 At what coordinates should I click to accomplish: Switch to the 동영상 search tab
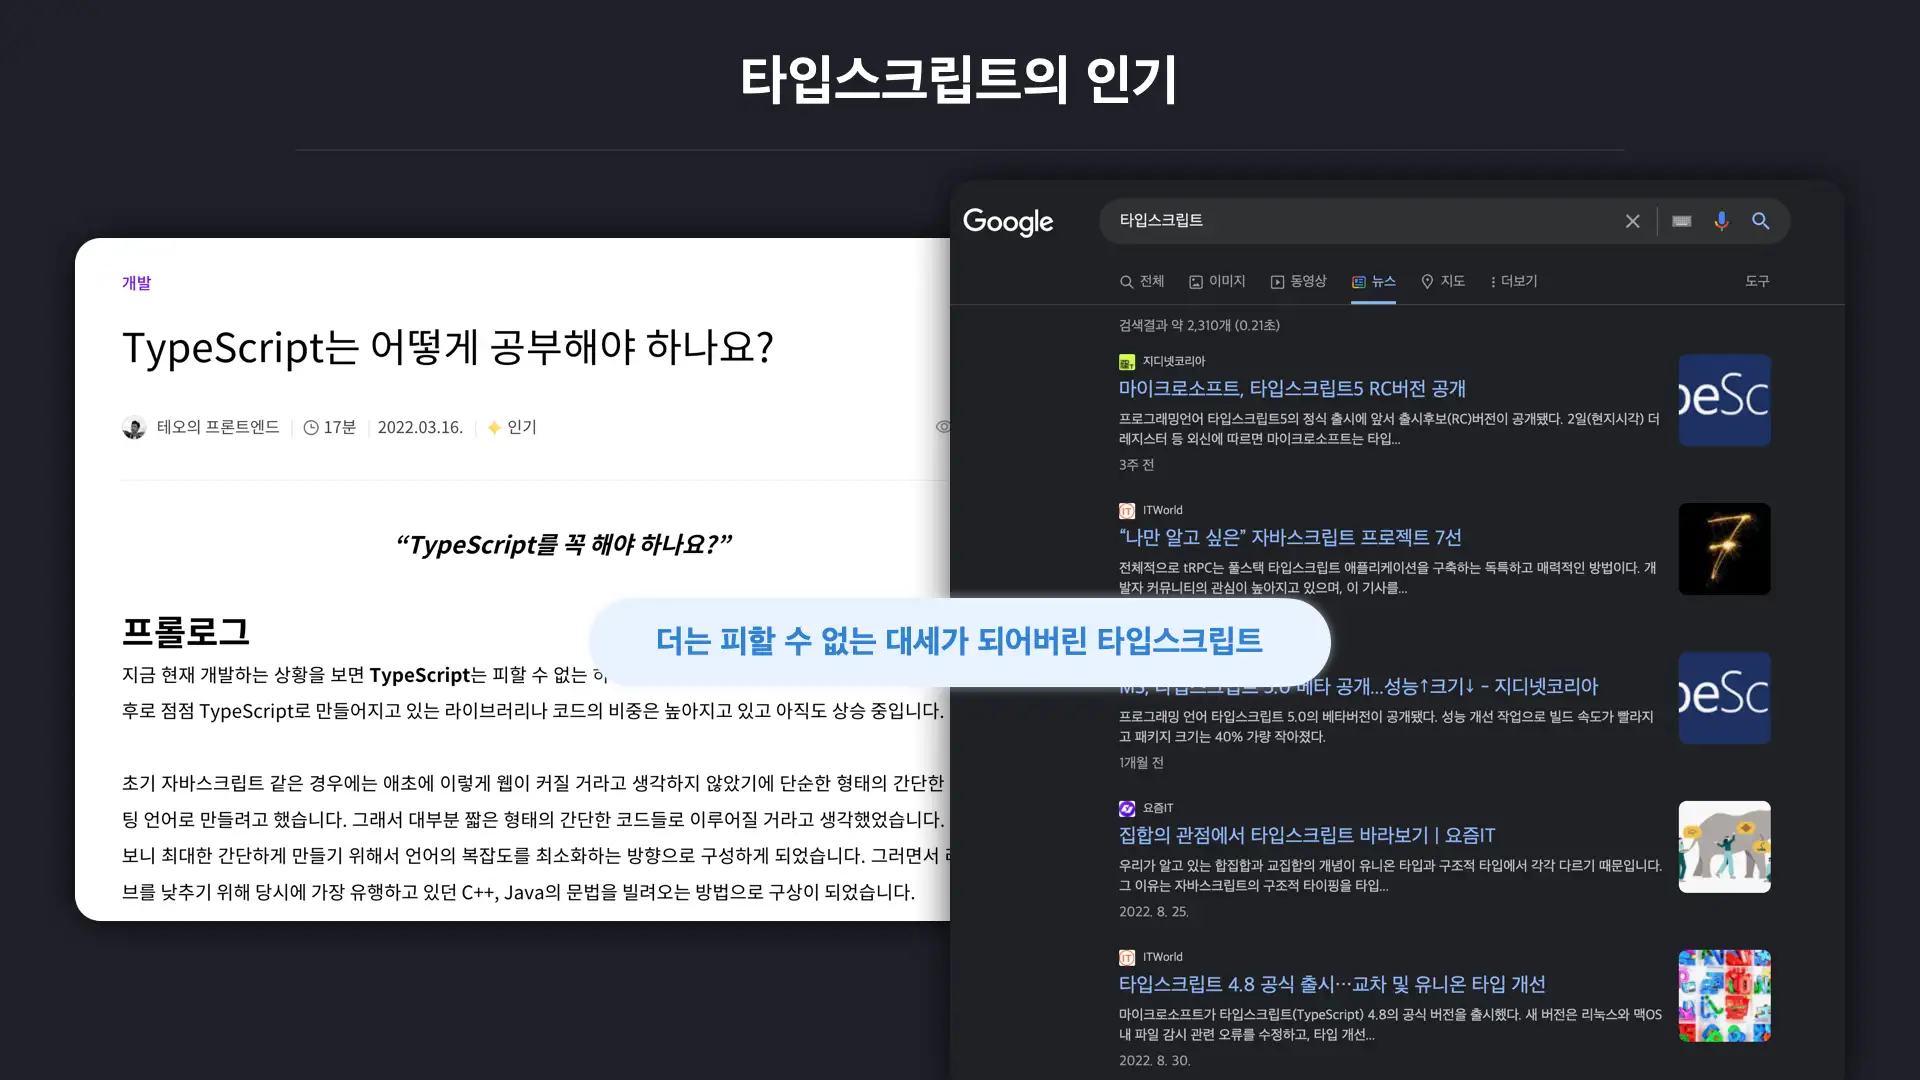(1298, 282)
